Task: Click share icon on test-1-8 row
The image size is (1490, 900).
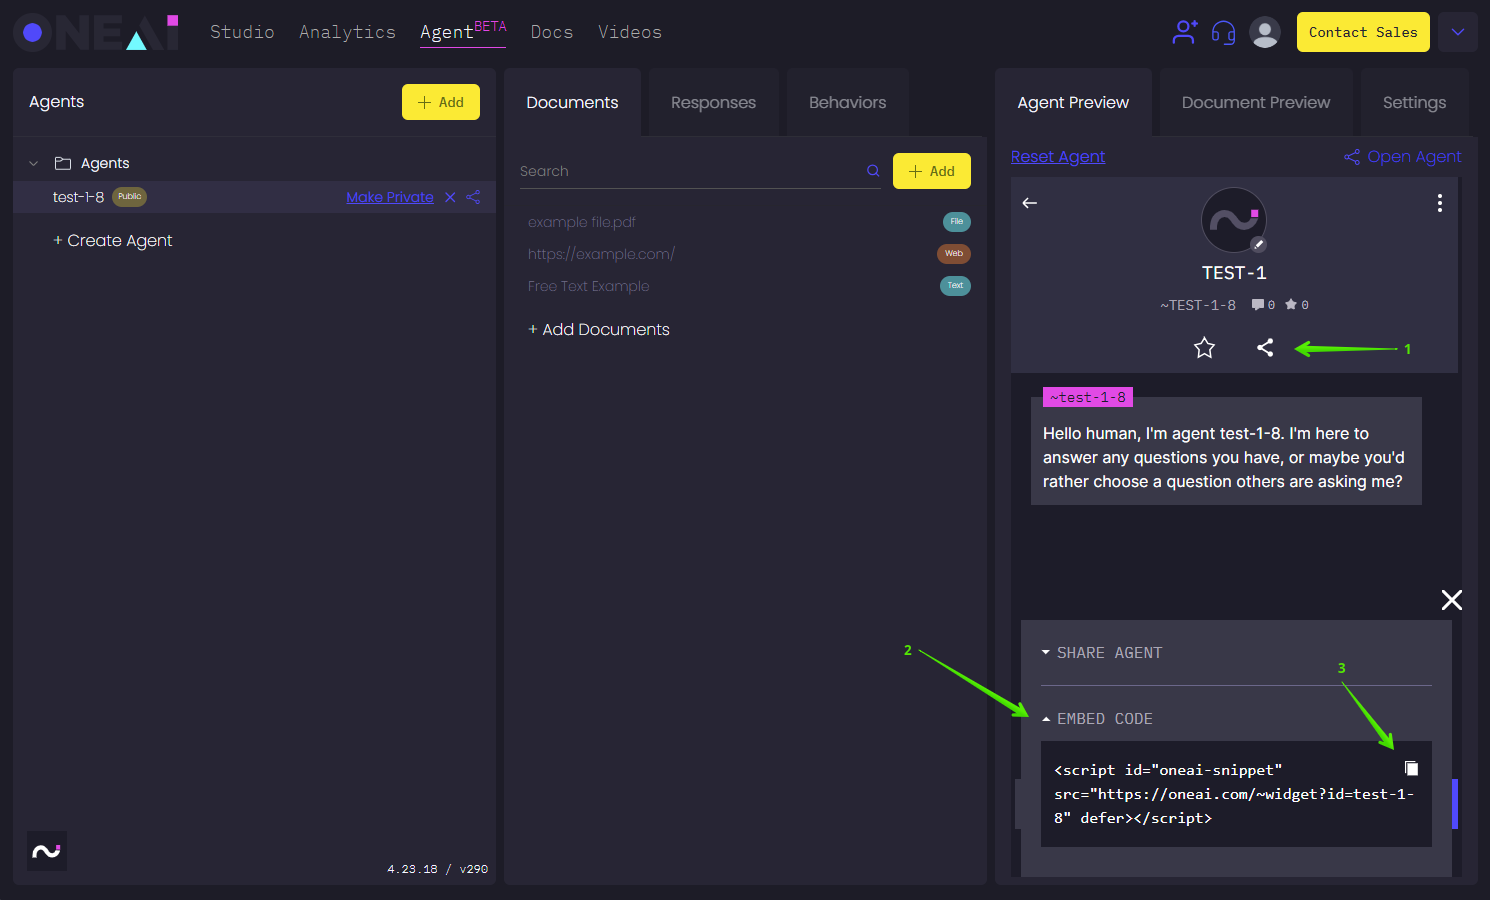Action: click(474, 197)
